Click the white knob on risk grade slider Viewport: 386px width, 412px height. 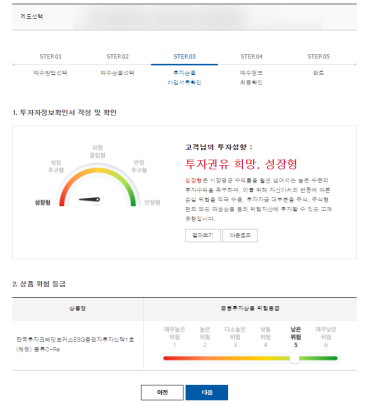(x=294, y=358)
